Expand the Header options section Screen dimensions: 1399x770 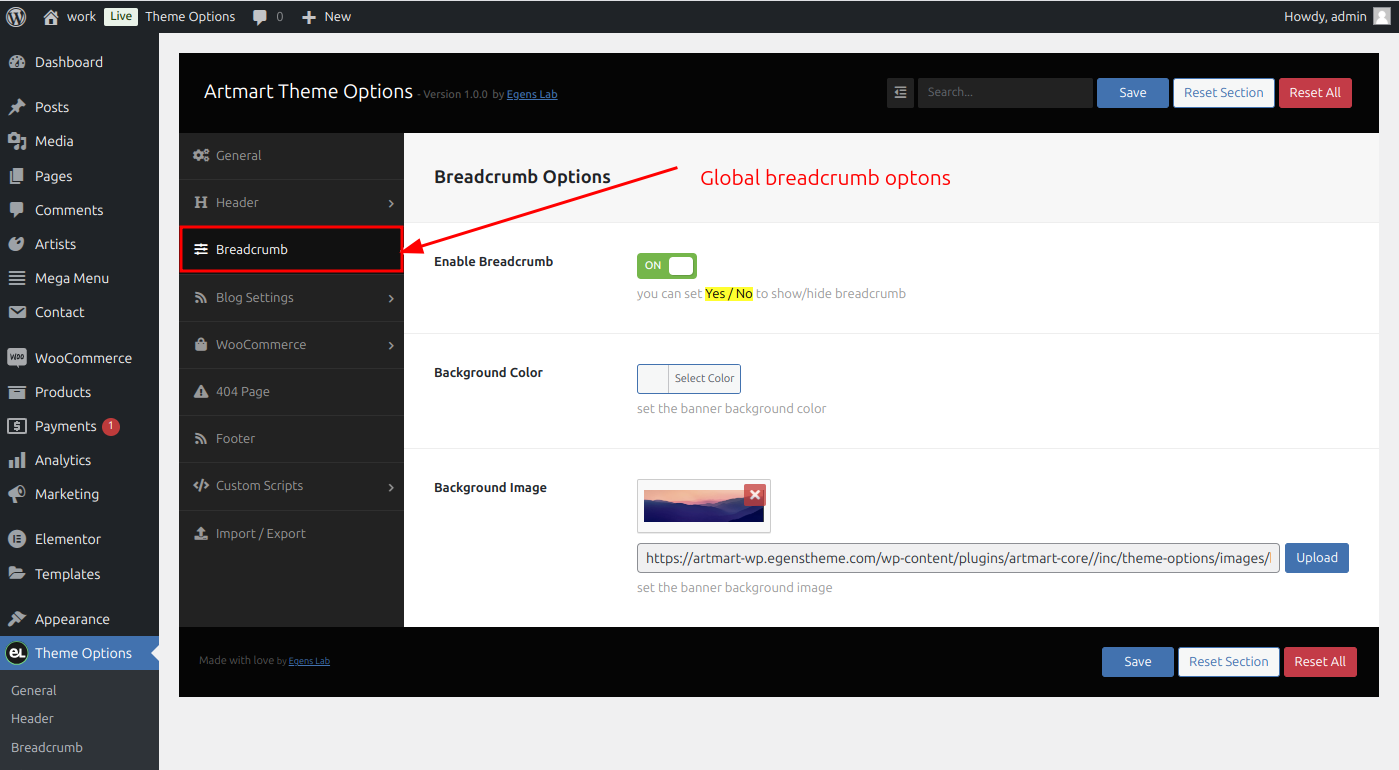coord(292,203)
